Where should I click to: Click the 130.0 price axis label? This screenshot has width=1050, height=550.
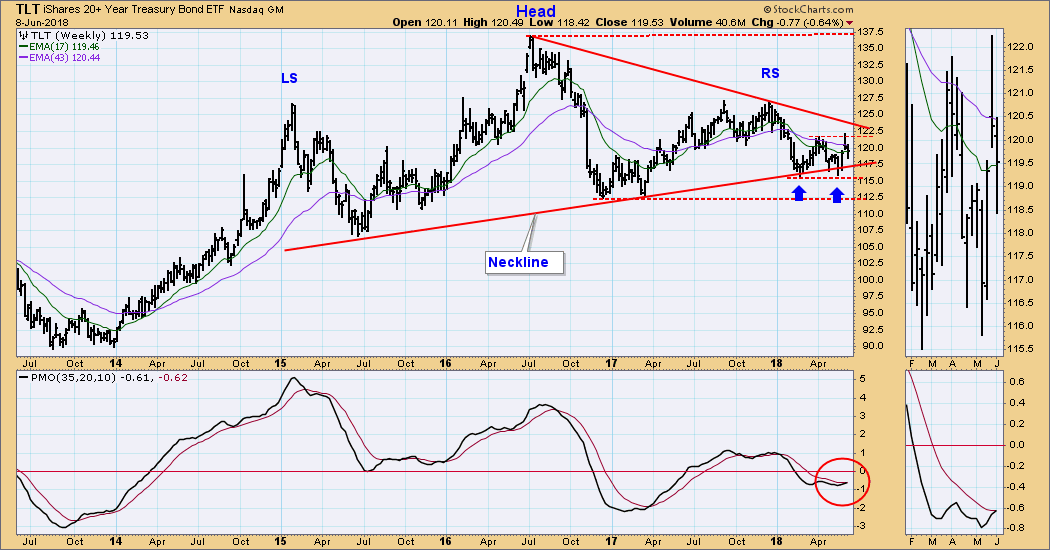pos(869,81)
